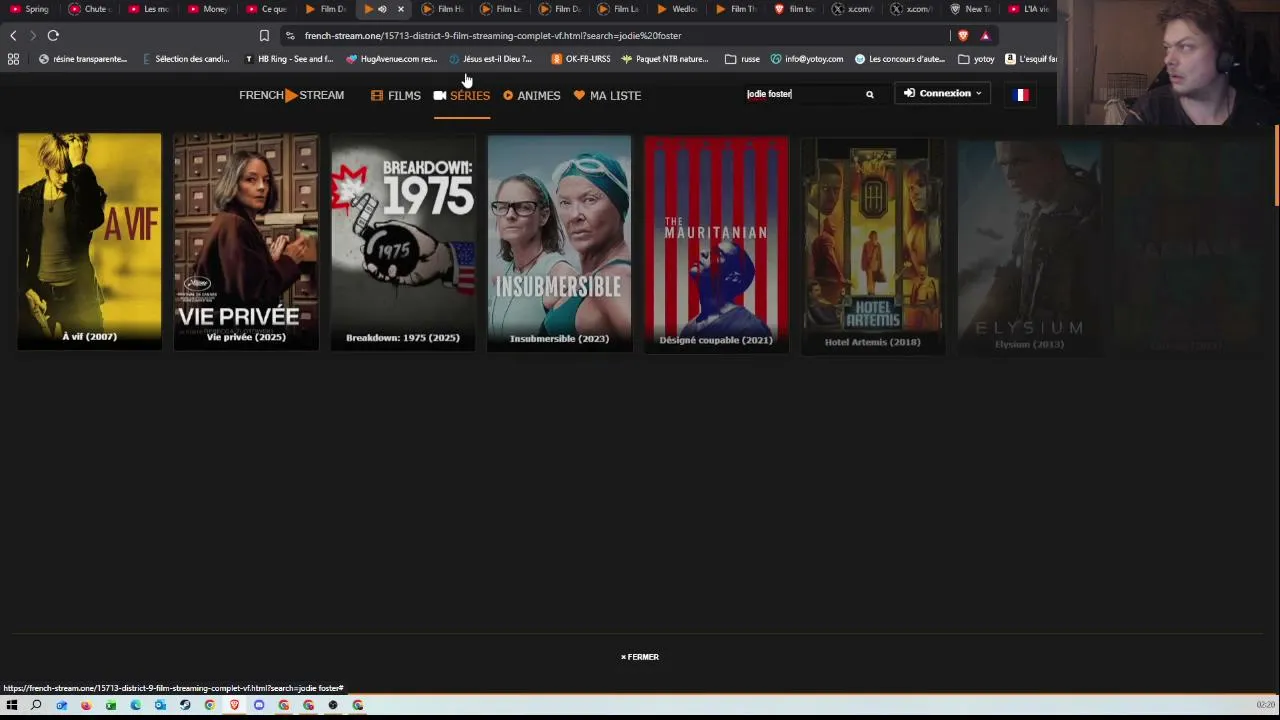1280x720 pixels.
Task: Open the résine transparente bookmark
Action: click(x=83, y=59)
